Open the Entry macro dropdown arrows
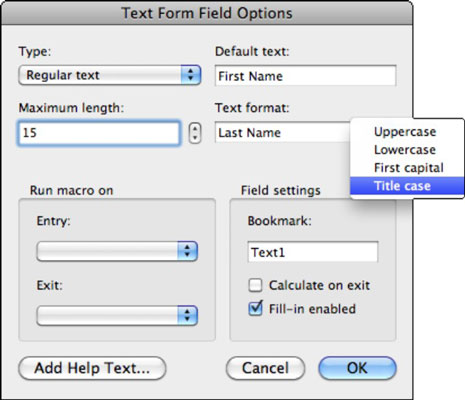The height and width of the screenshot is (400, 465). point(187,251)
